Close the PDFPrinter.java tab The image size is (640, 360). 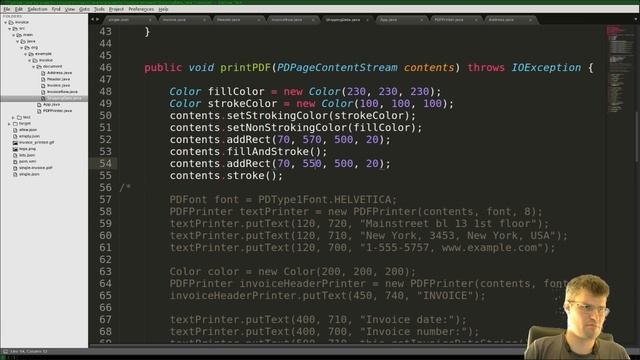pos(476,20)
